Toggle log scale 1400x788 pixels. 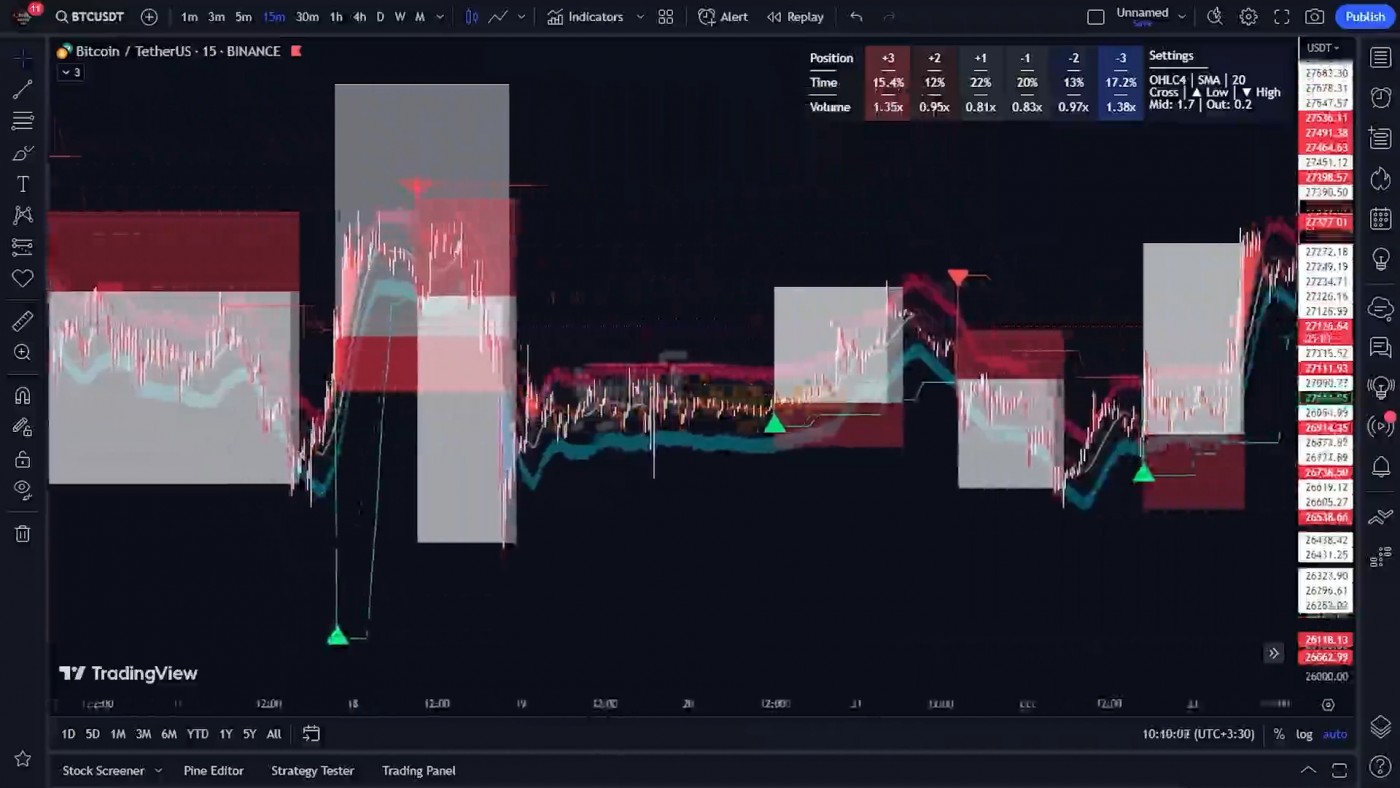pos(1304,734)
